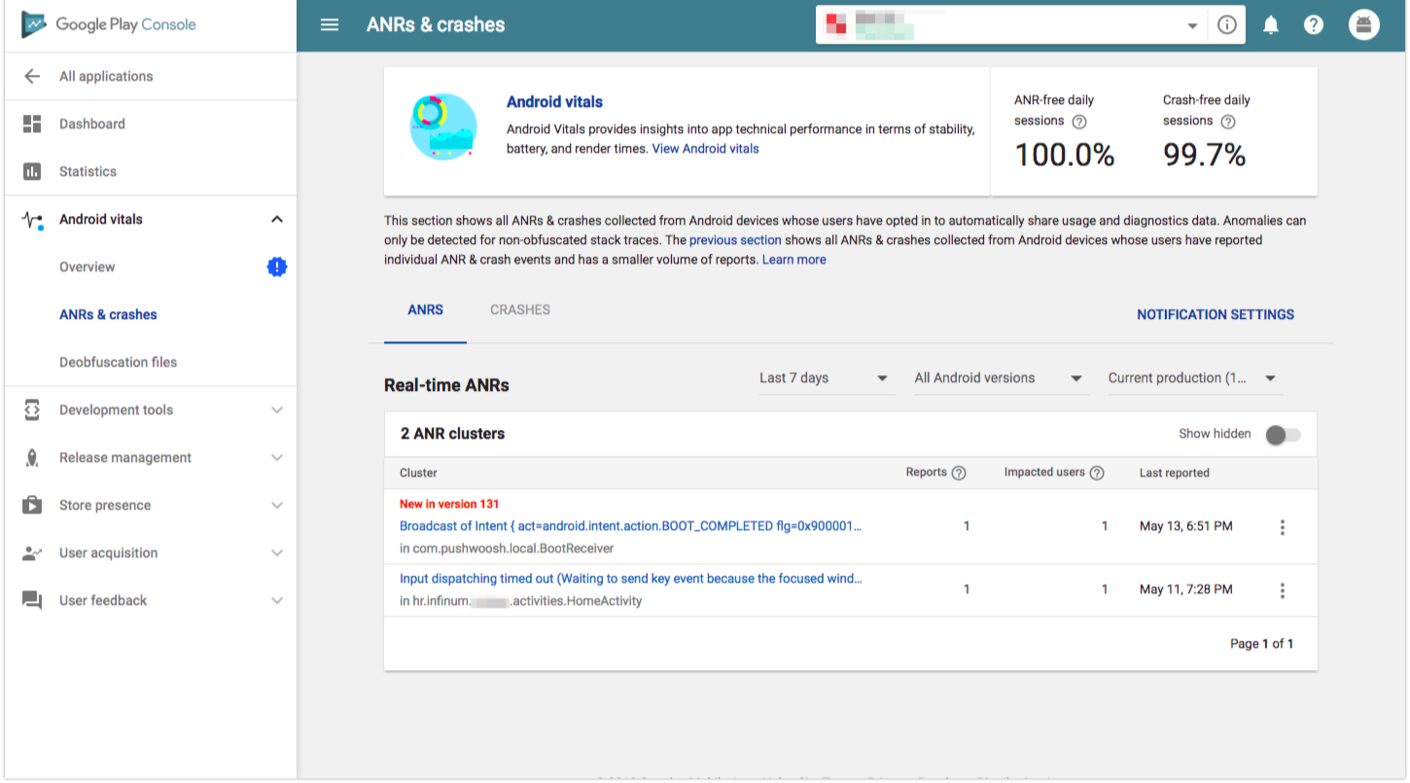Click the notifications bell icon

coord(1270,25)
